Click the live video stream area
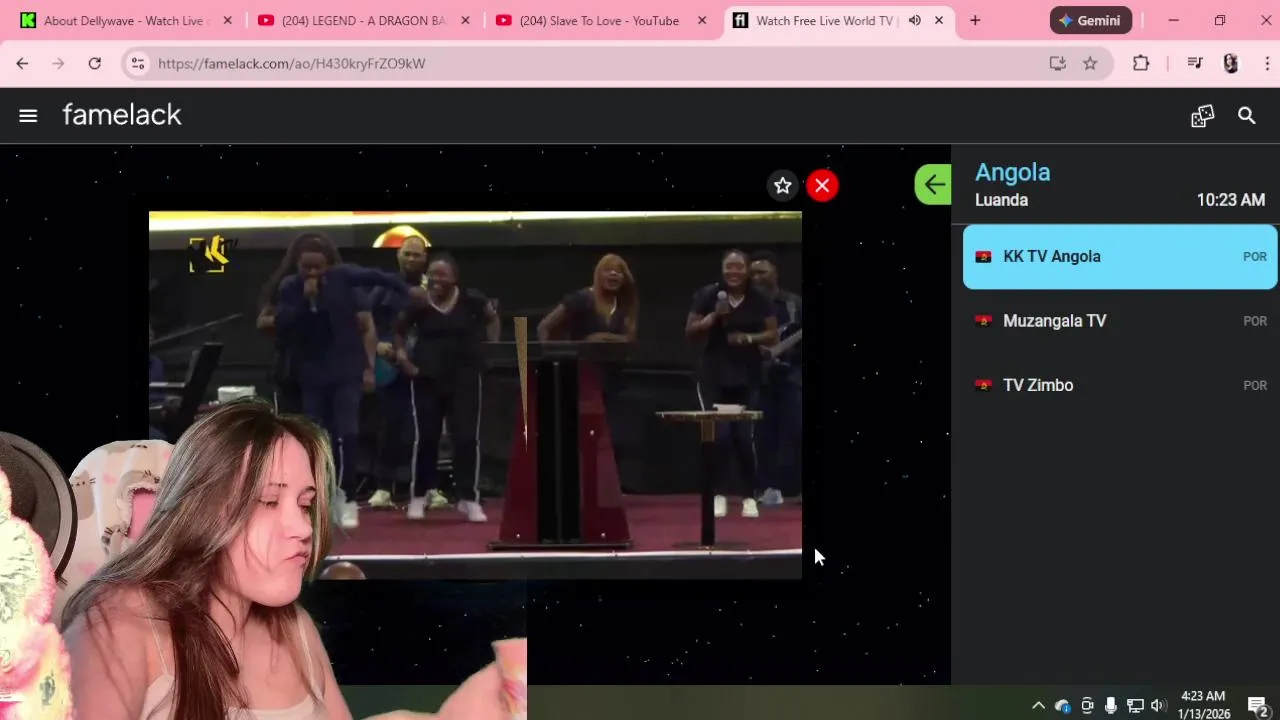1280x720 pixels. 475,395
